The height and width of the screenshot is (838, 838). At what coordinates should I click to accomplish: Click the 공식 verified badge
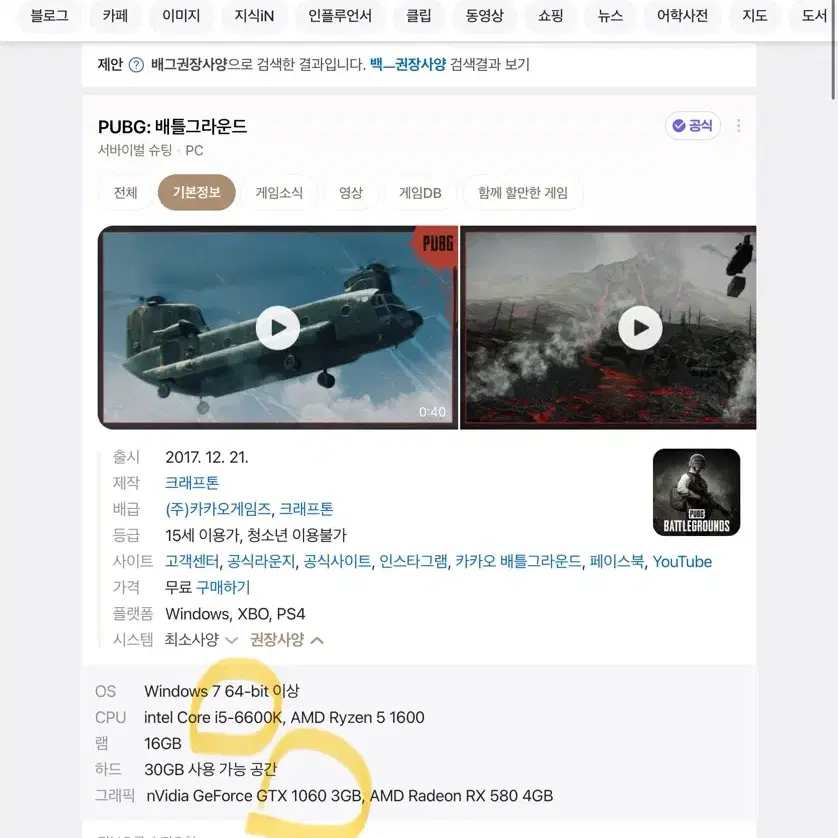coord(693,126)
